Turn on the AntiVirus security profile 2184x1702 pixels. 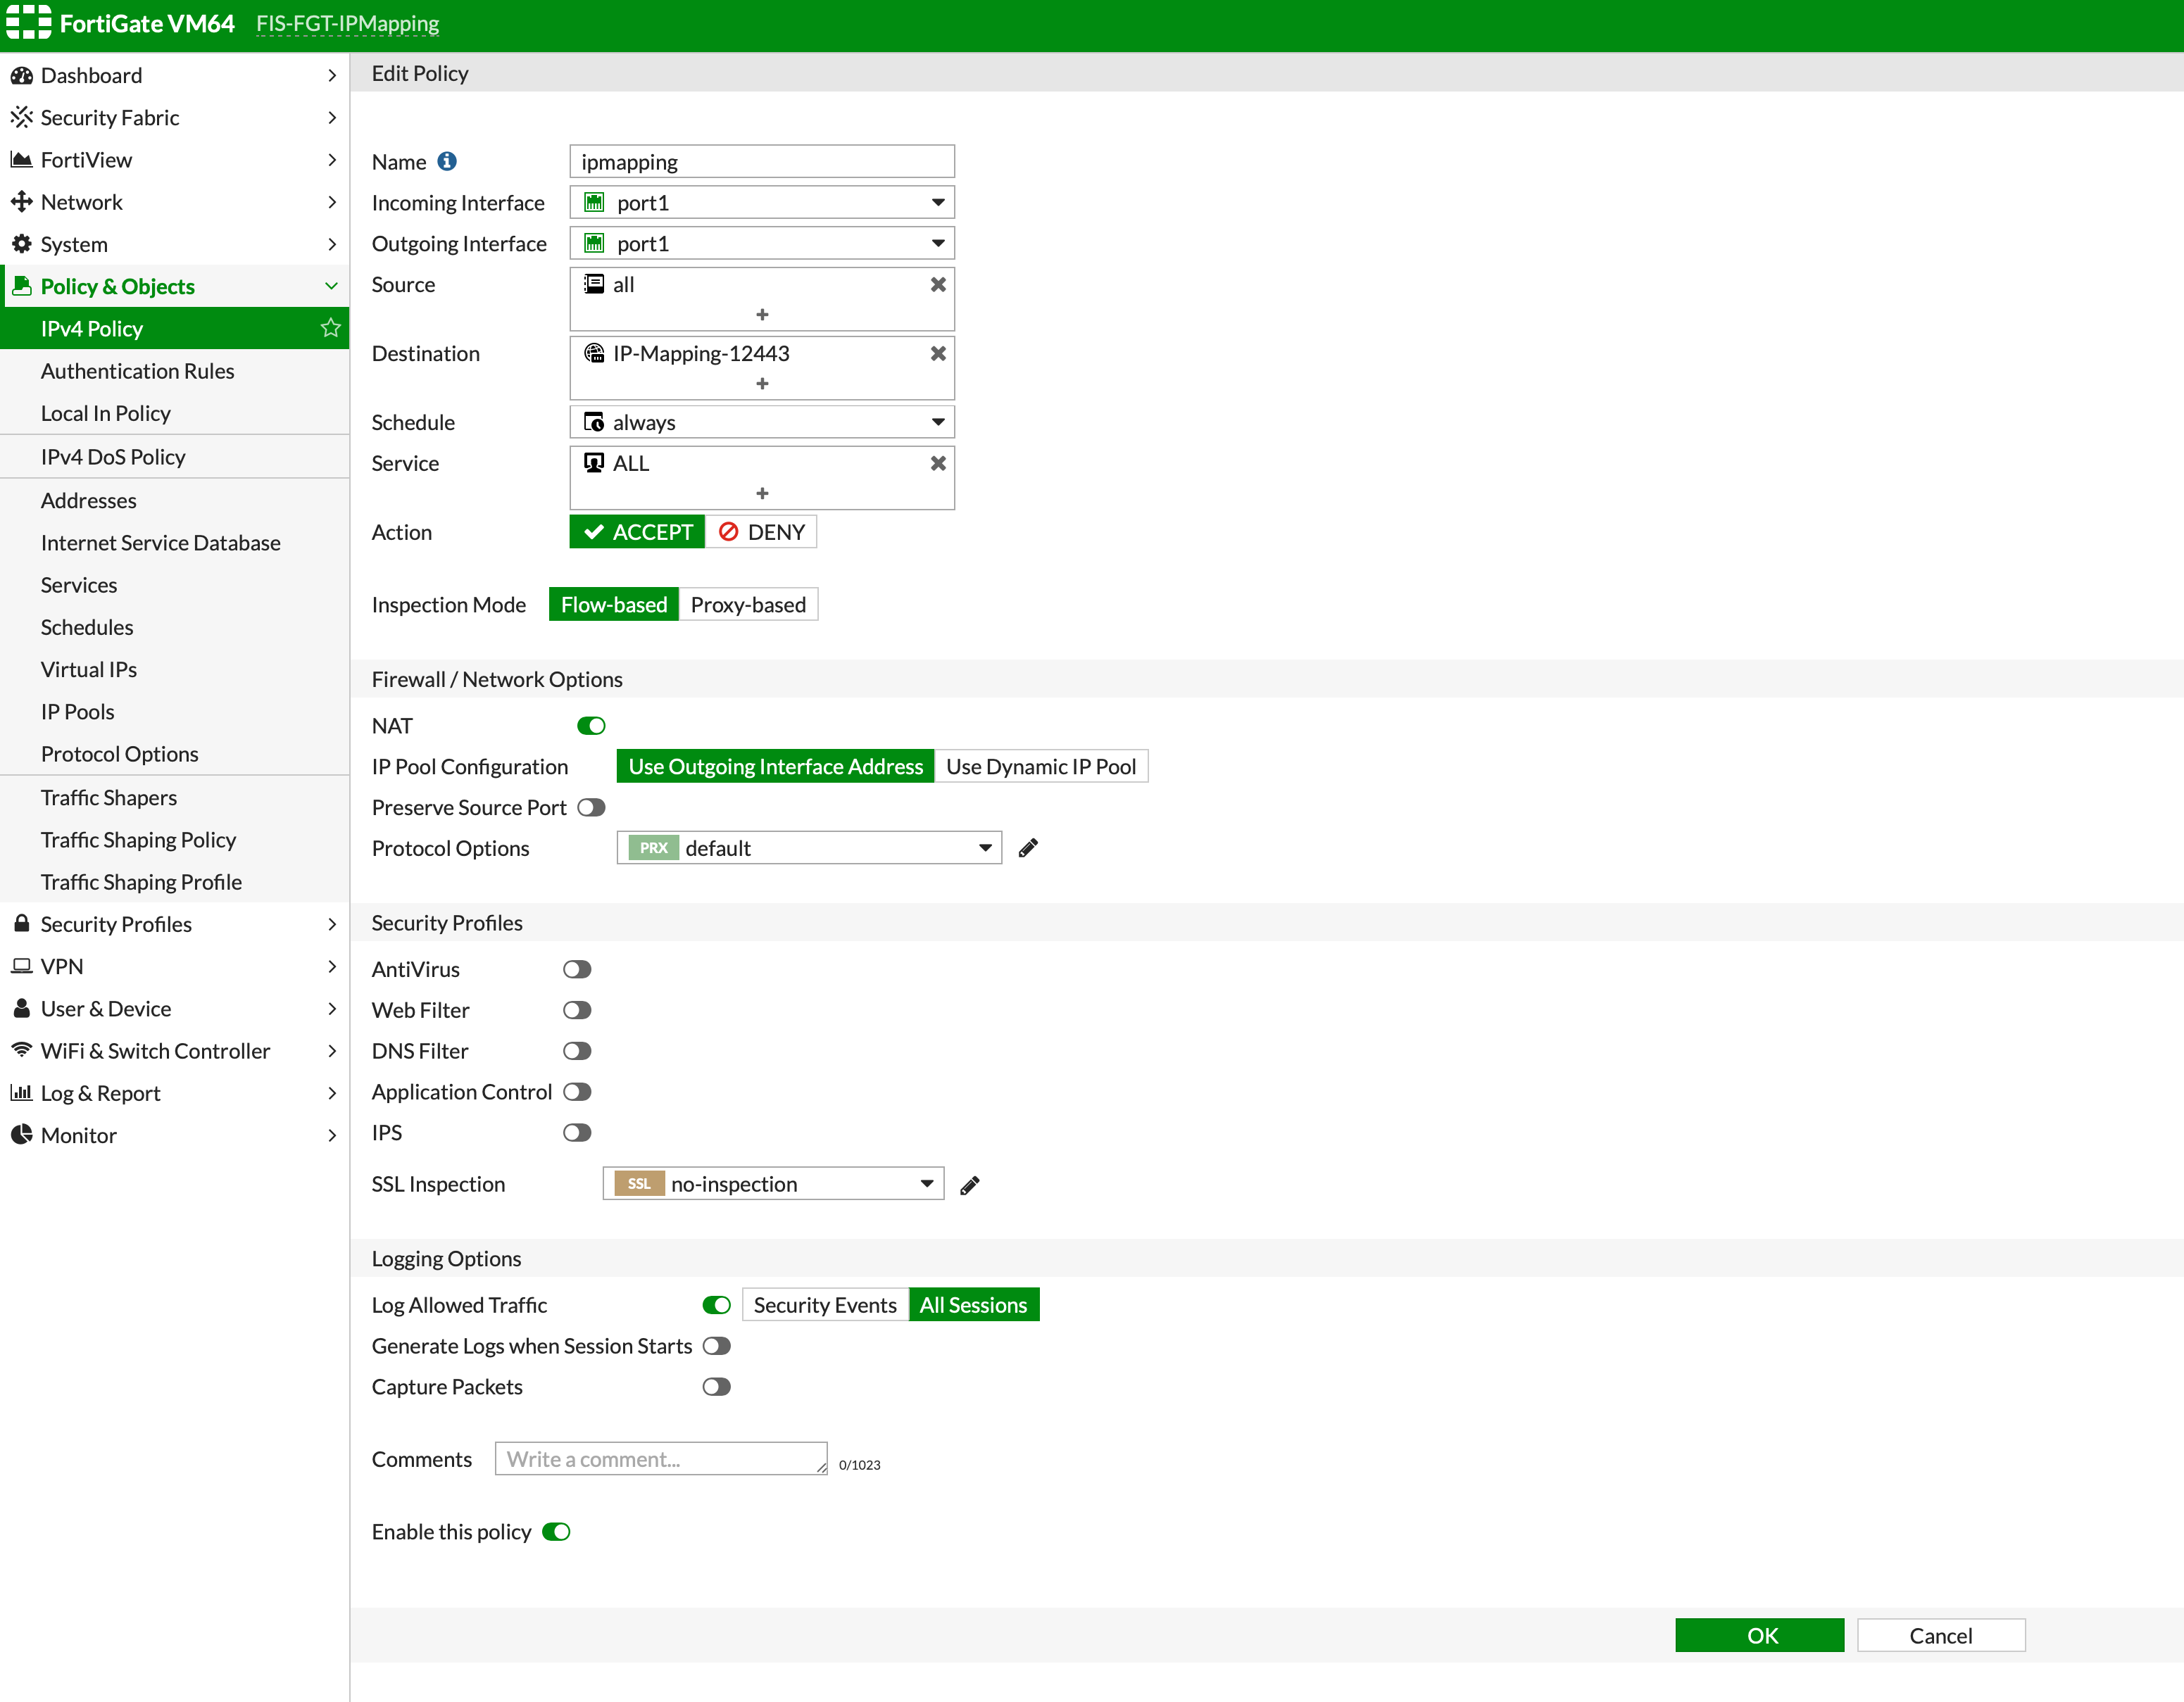577,968
